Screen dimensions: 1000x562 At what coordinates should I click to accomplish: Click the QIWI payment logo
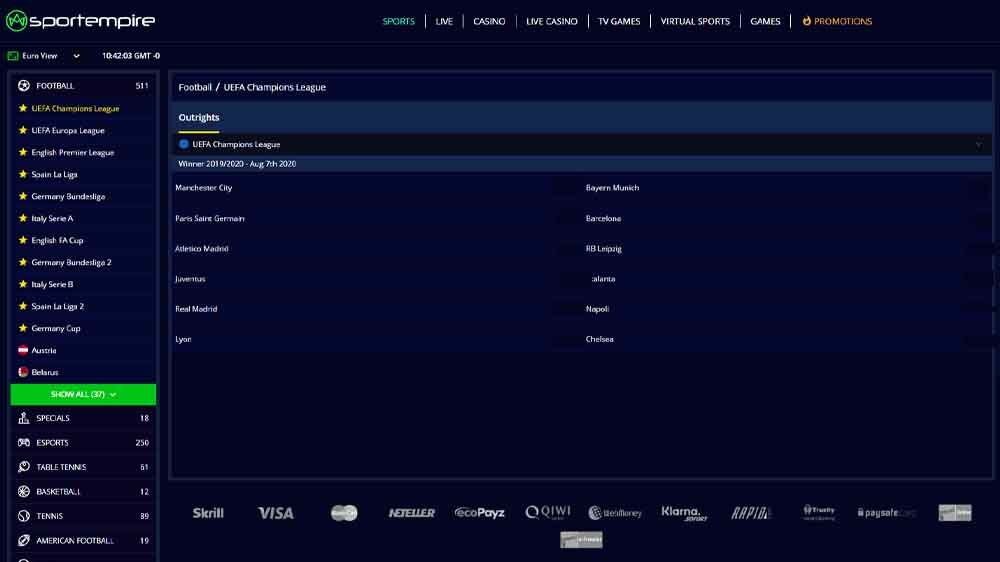tap(548, 512)
